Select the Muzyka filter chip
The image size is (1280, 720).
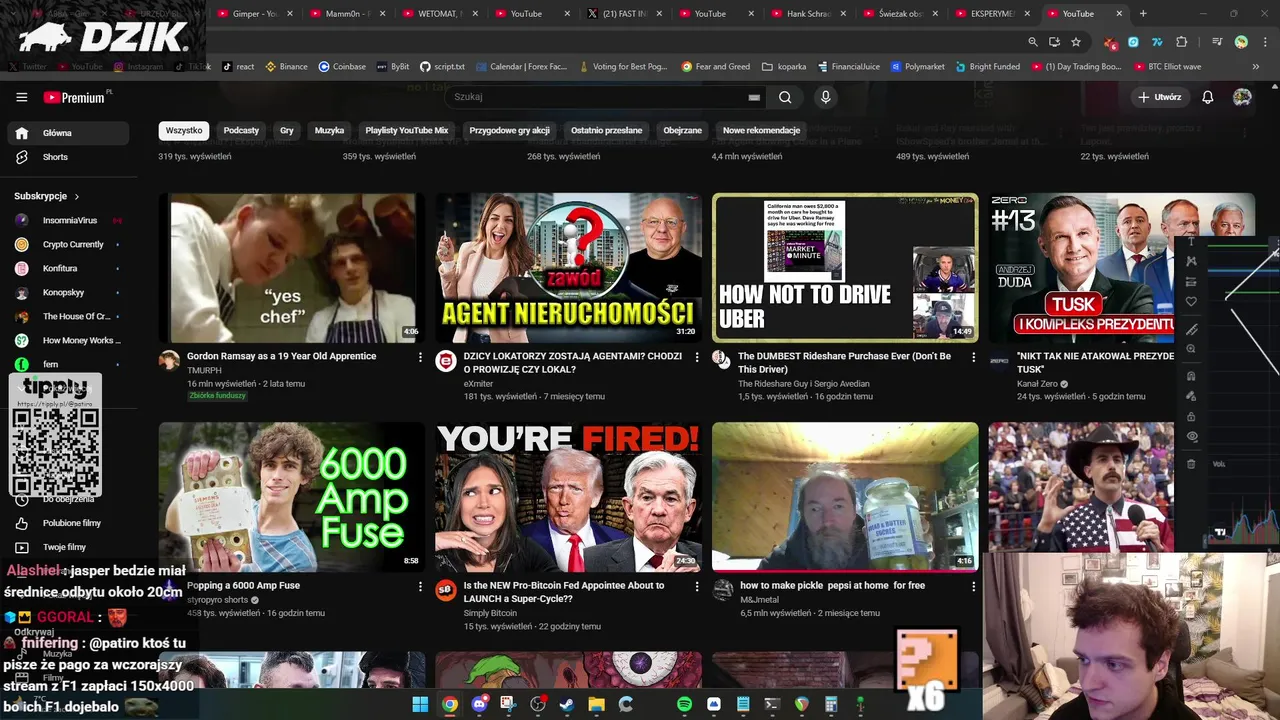click(329, 130)
